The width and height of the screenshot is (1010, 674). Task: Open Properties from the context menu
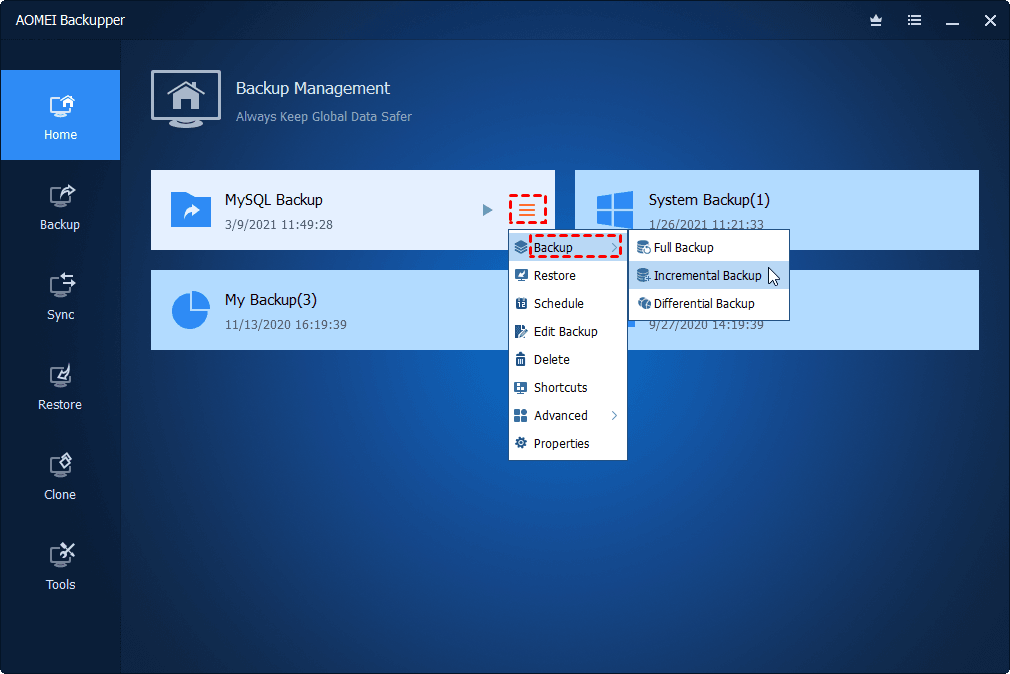tap(567, 444)
